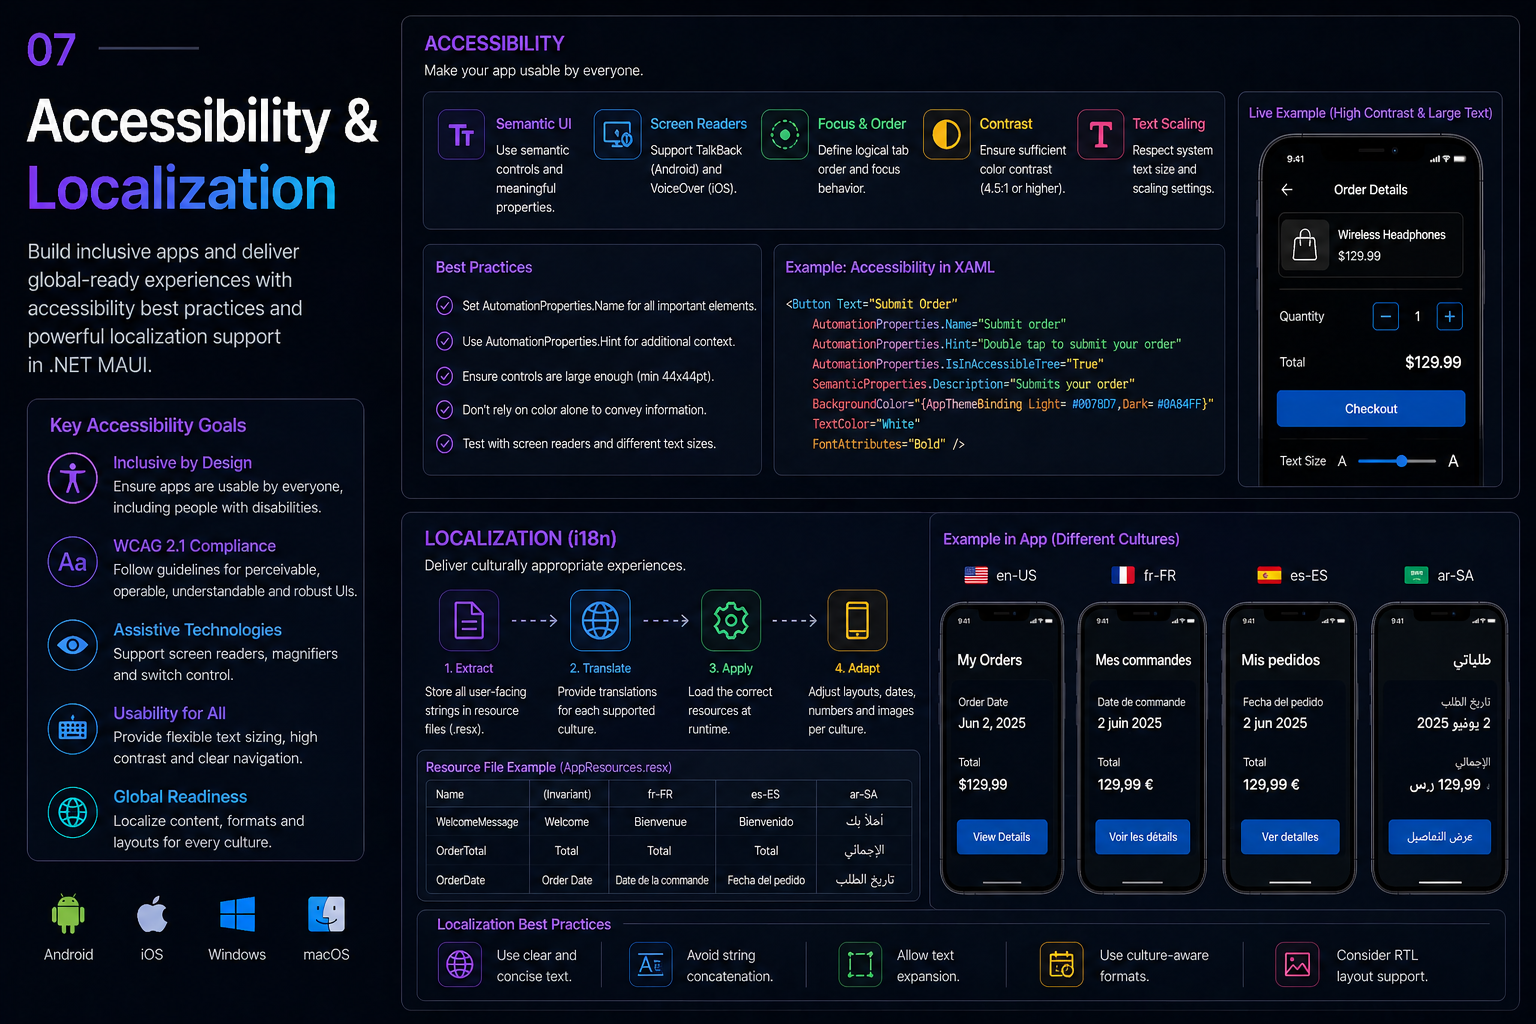The image size is (1536, 1024).
Task: Select the Focus & Order target icon
Action: (784, 134)
